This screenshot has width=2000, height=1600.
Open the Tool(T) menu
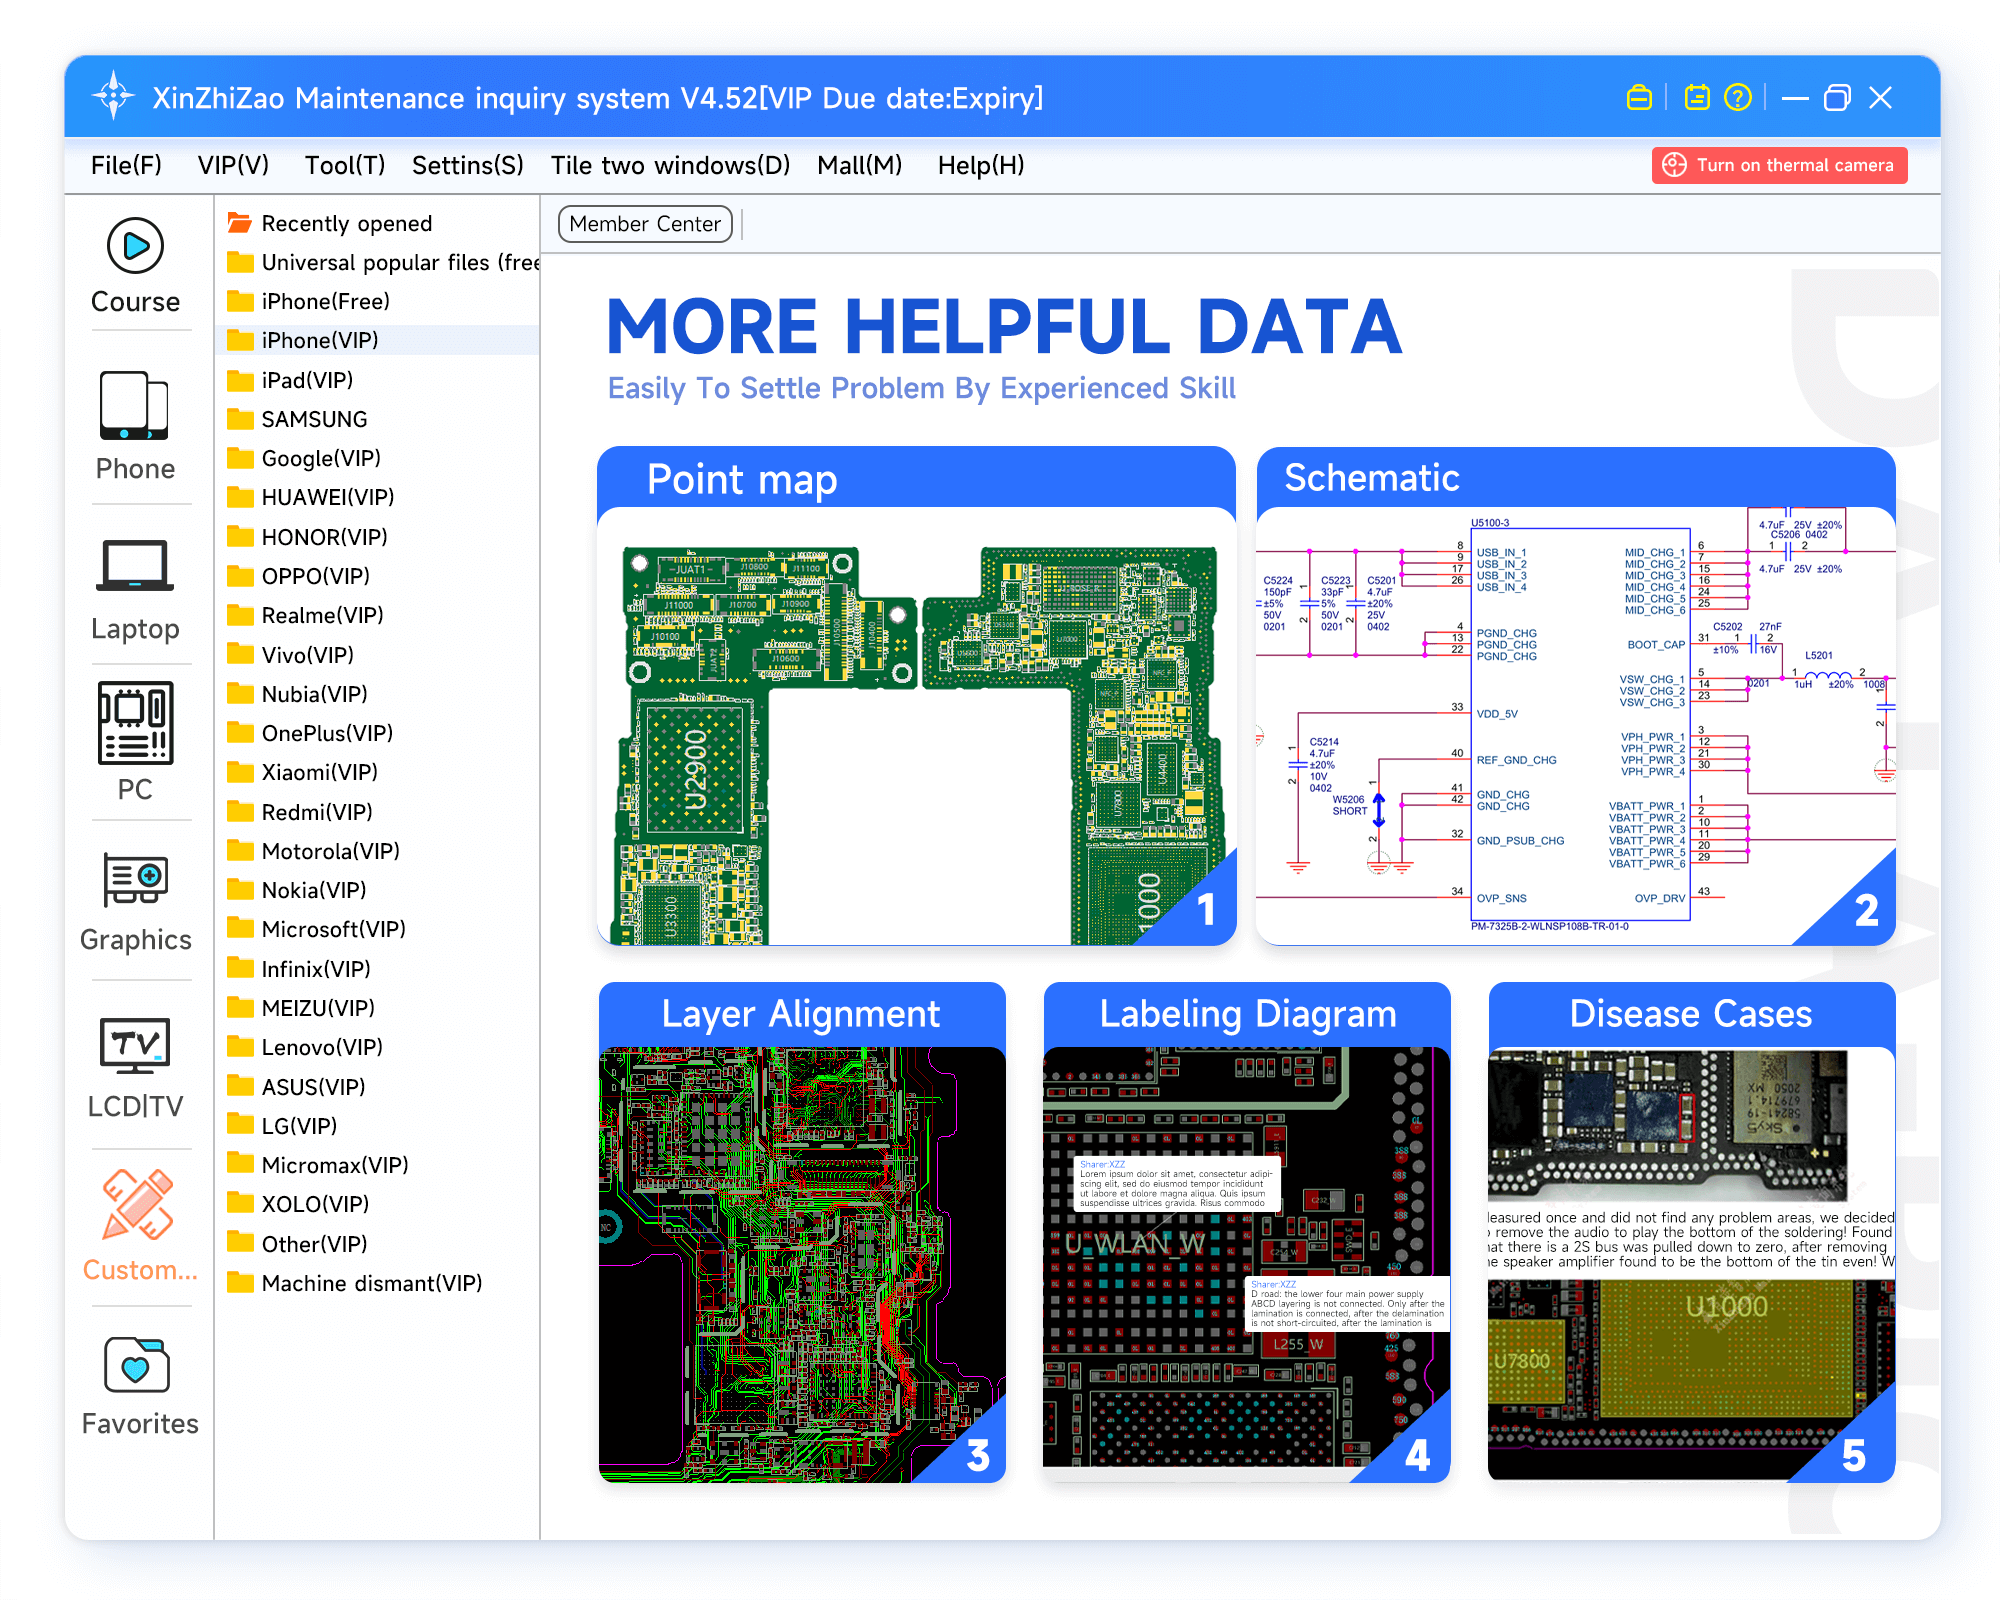[x=344, y=165]
